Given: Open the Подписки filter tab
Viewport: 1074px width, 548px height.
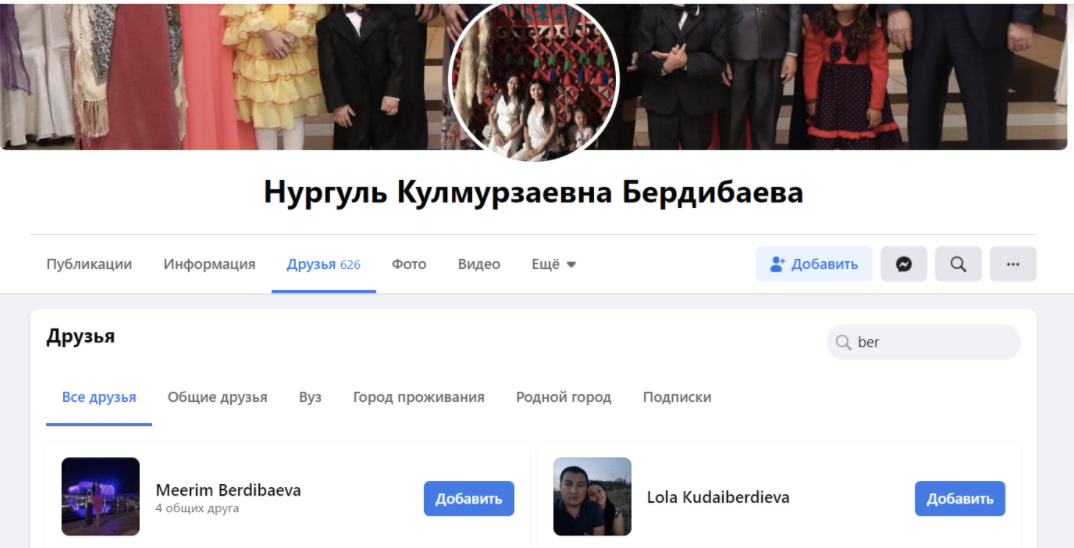Looking at the screenshot, I should (x=677, y=397).
